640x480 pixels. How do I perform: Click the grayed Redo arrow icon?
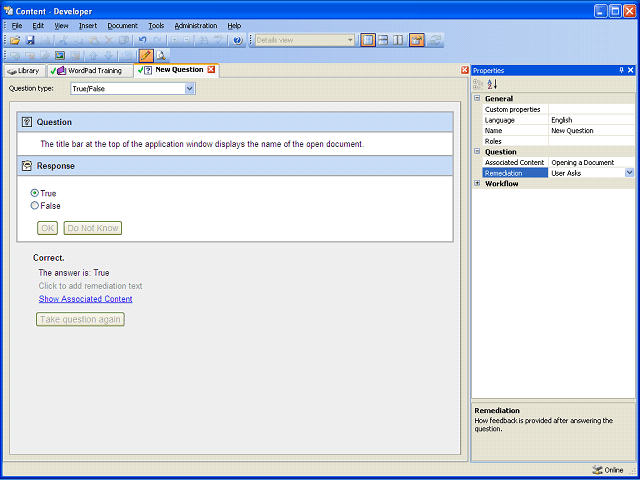click(x=157, y=40)
